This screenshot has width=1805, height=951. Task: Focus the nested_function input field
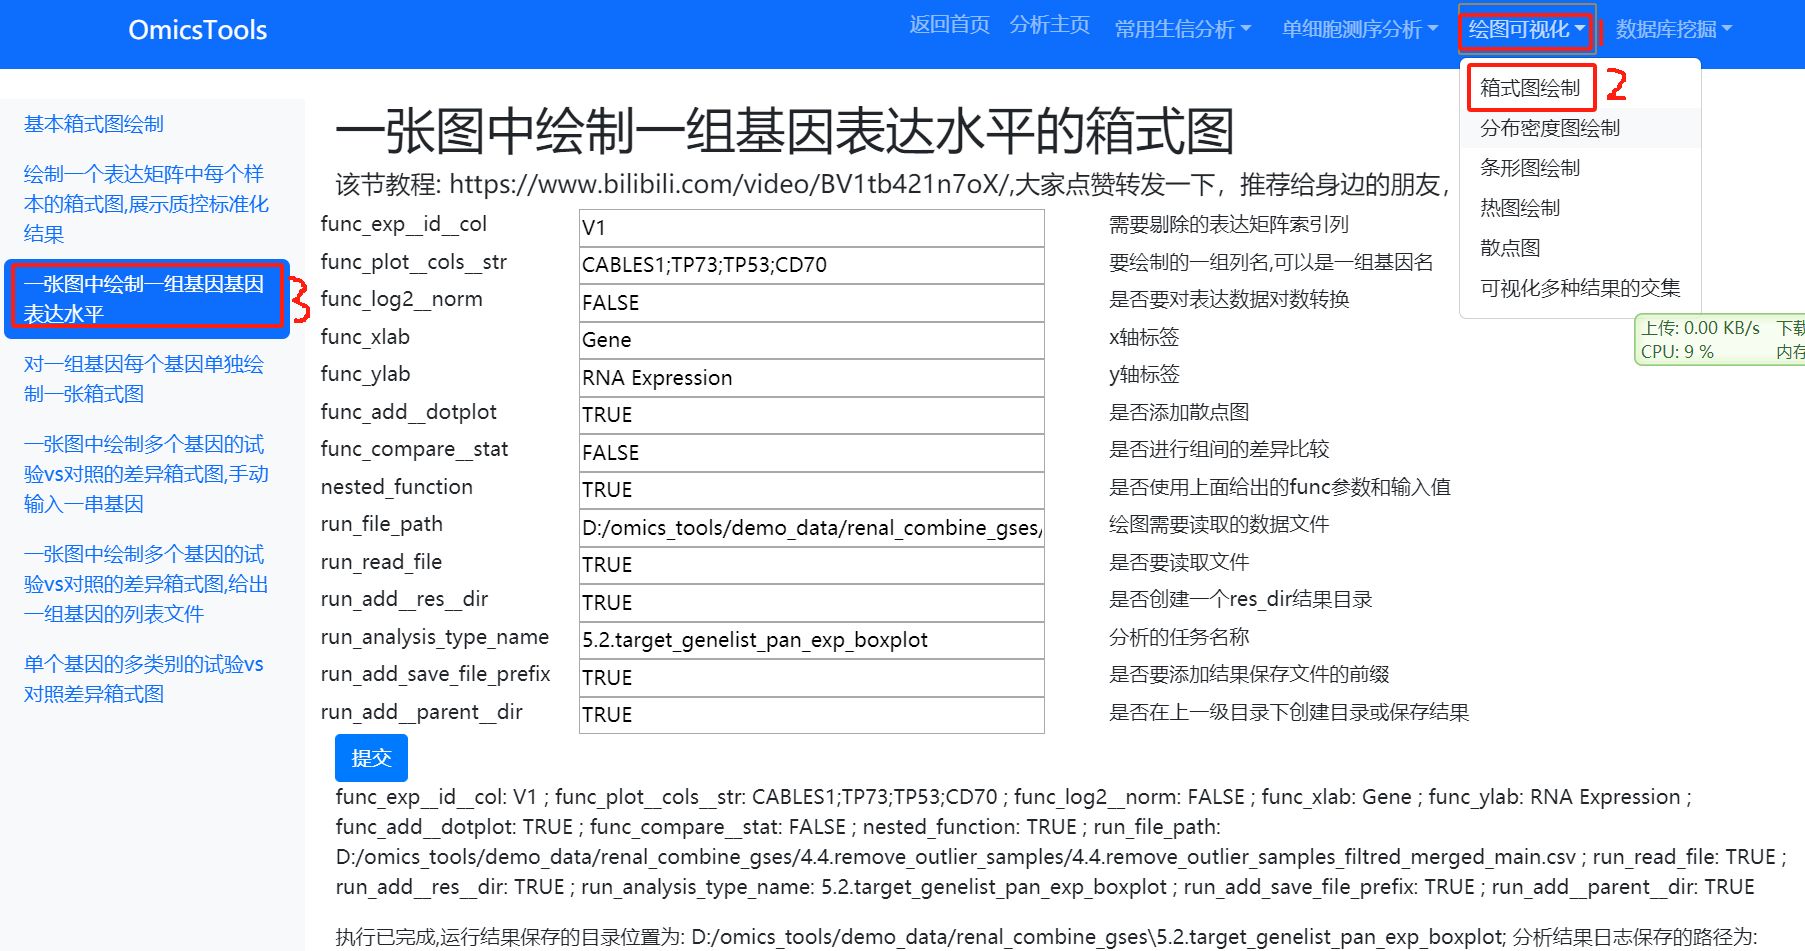[812, 490]
